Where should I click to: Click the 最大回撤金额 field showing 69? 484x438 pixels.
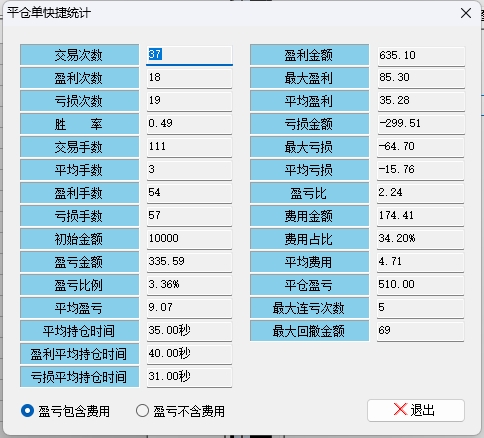pos(421,331)
